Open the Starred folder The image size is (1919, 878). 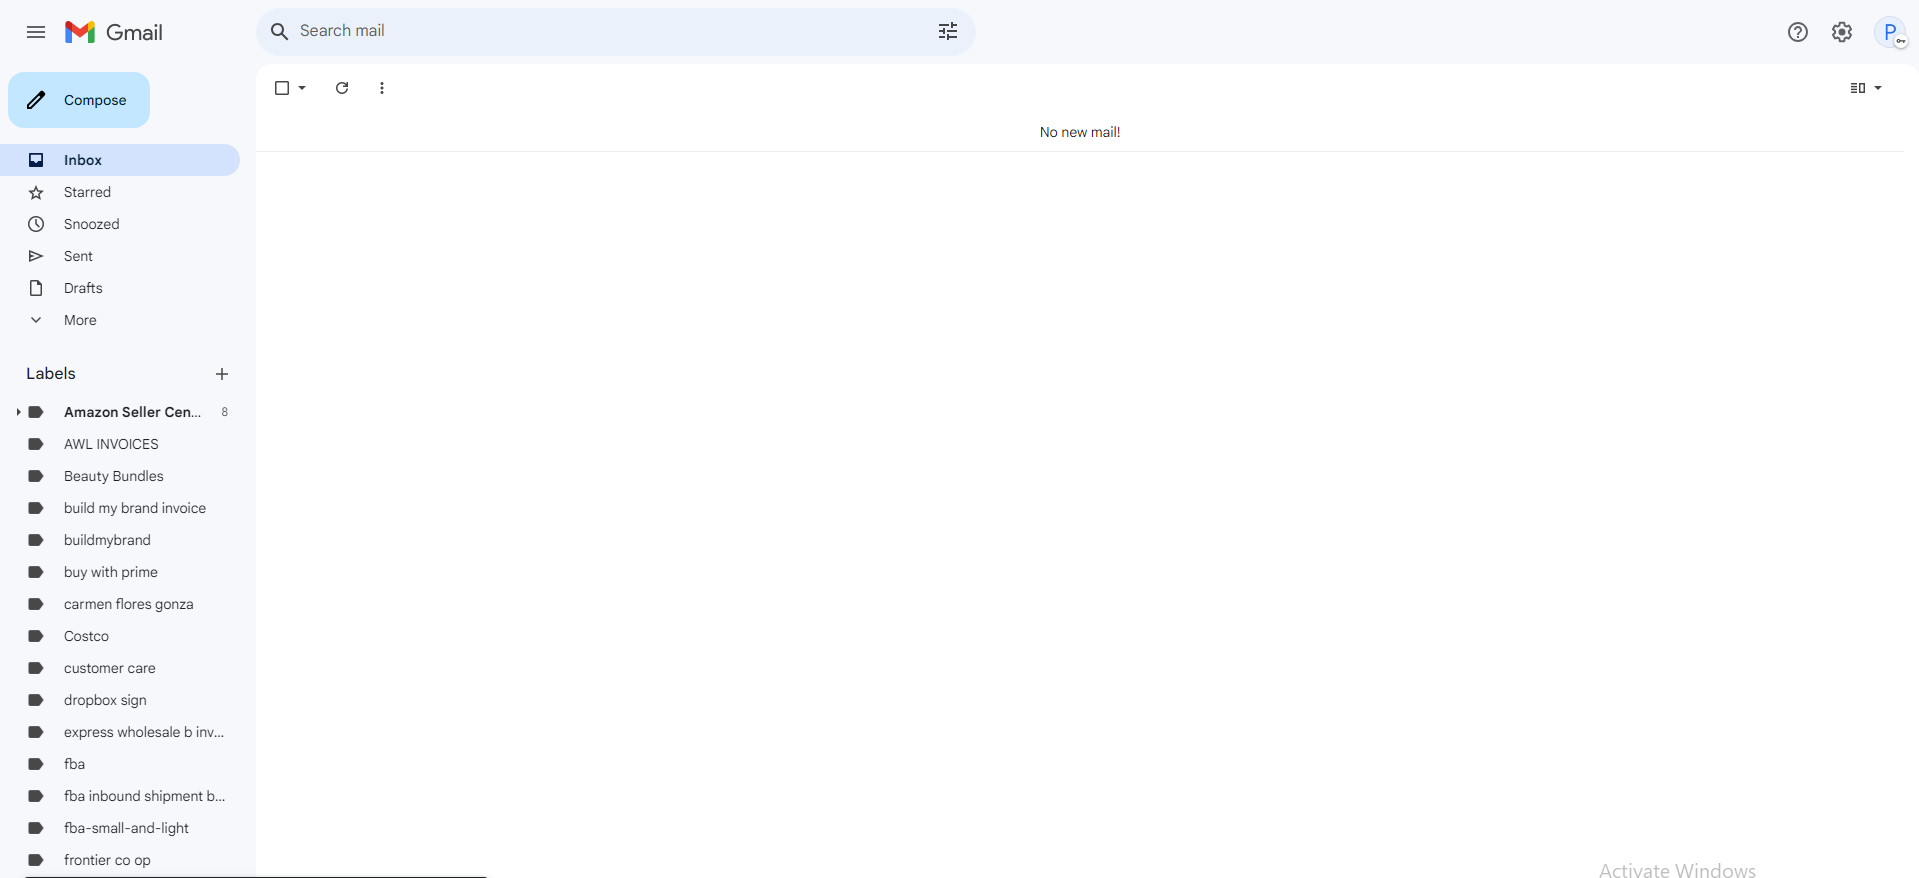coord(120,192)
